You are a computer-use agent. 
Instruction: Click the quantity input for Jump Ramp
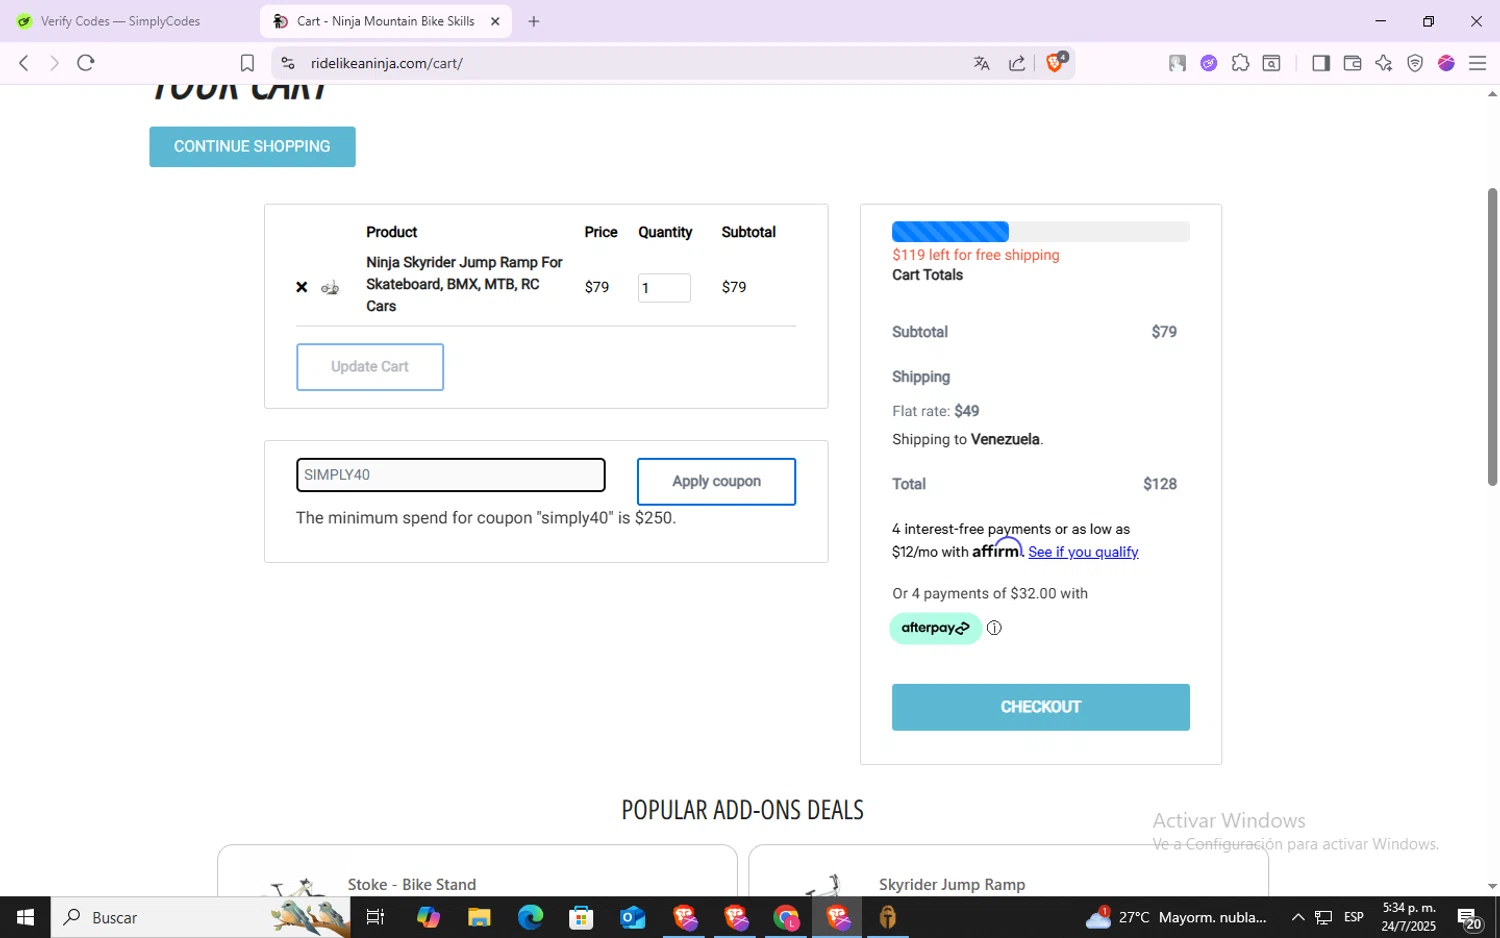[664, 288]
